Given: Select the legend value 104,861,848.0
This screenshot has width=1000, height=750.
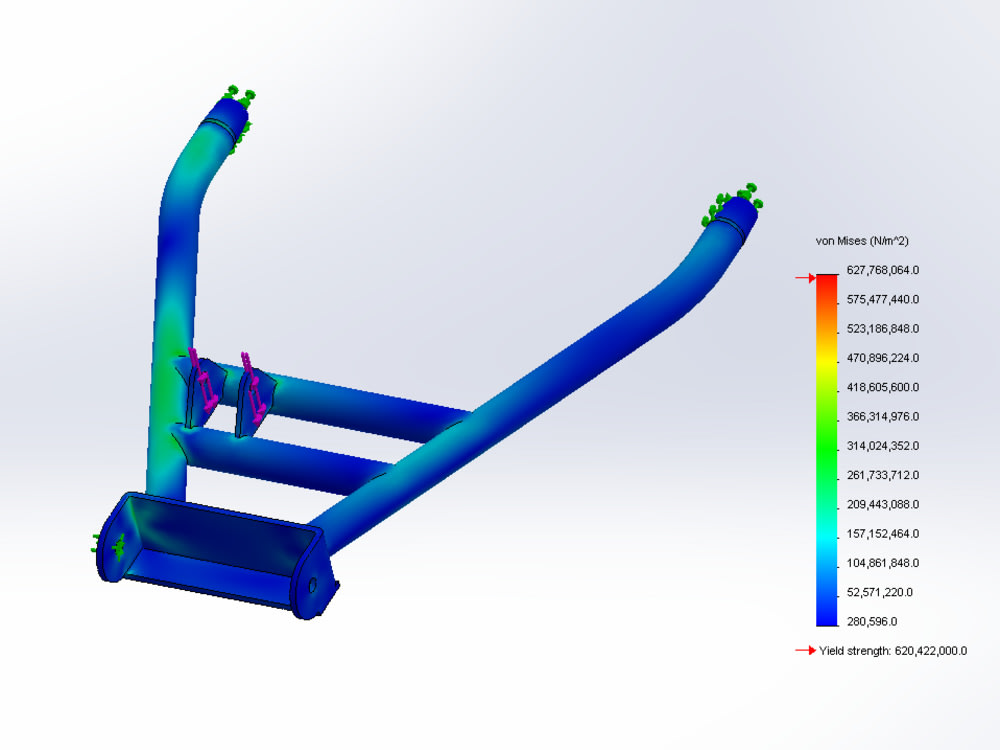Looking at the screenshot, I should click(x=883, y=564).
